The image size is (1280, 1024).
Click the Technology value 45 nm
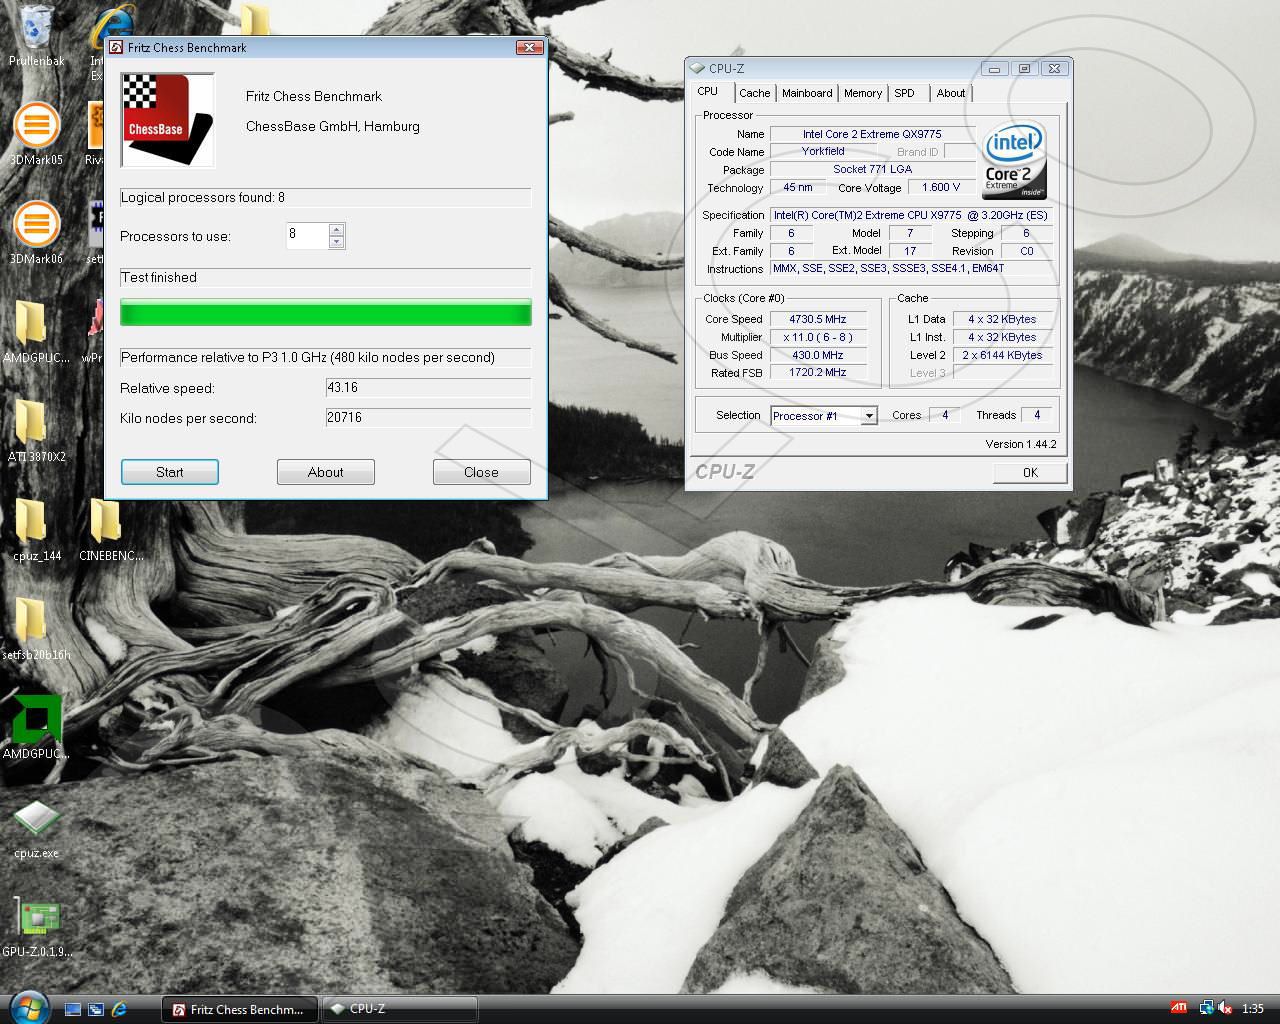pyautogui.click(x=798, y=188)
